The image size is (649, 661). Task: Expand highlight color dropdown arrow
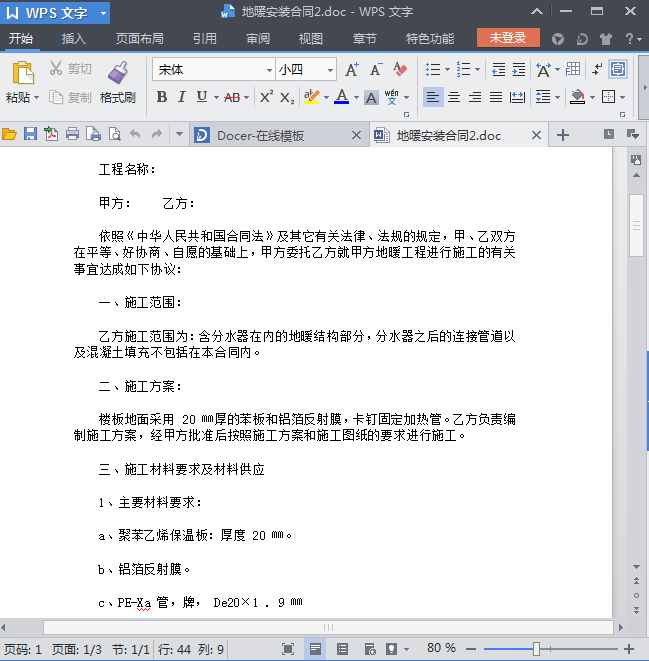click(327, 97)
